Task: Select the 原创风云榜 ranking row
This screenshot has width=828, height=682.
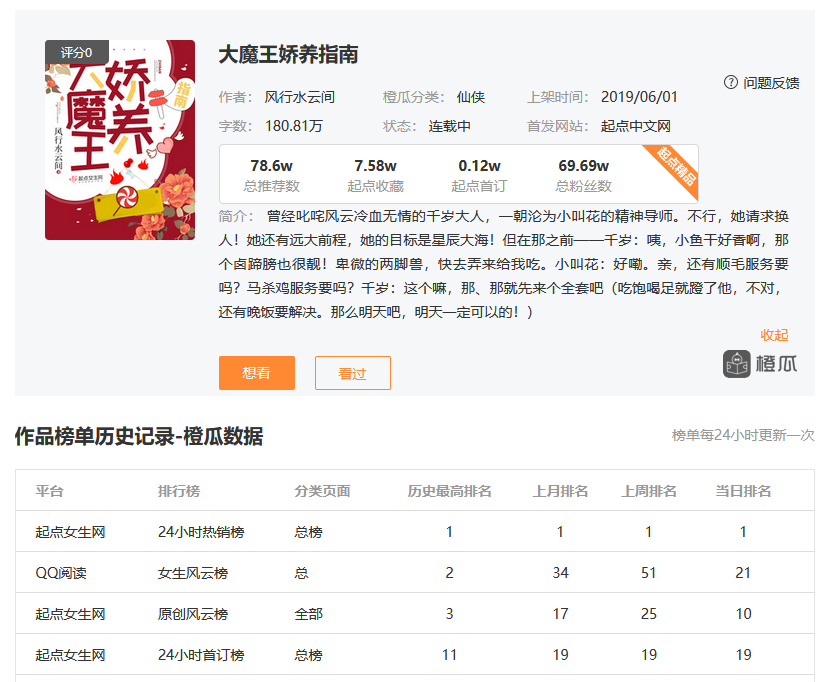Action: [193, 614]
